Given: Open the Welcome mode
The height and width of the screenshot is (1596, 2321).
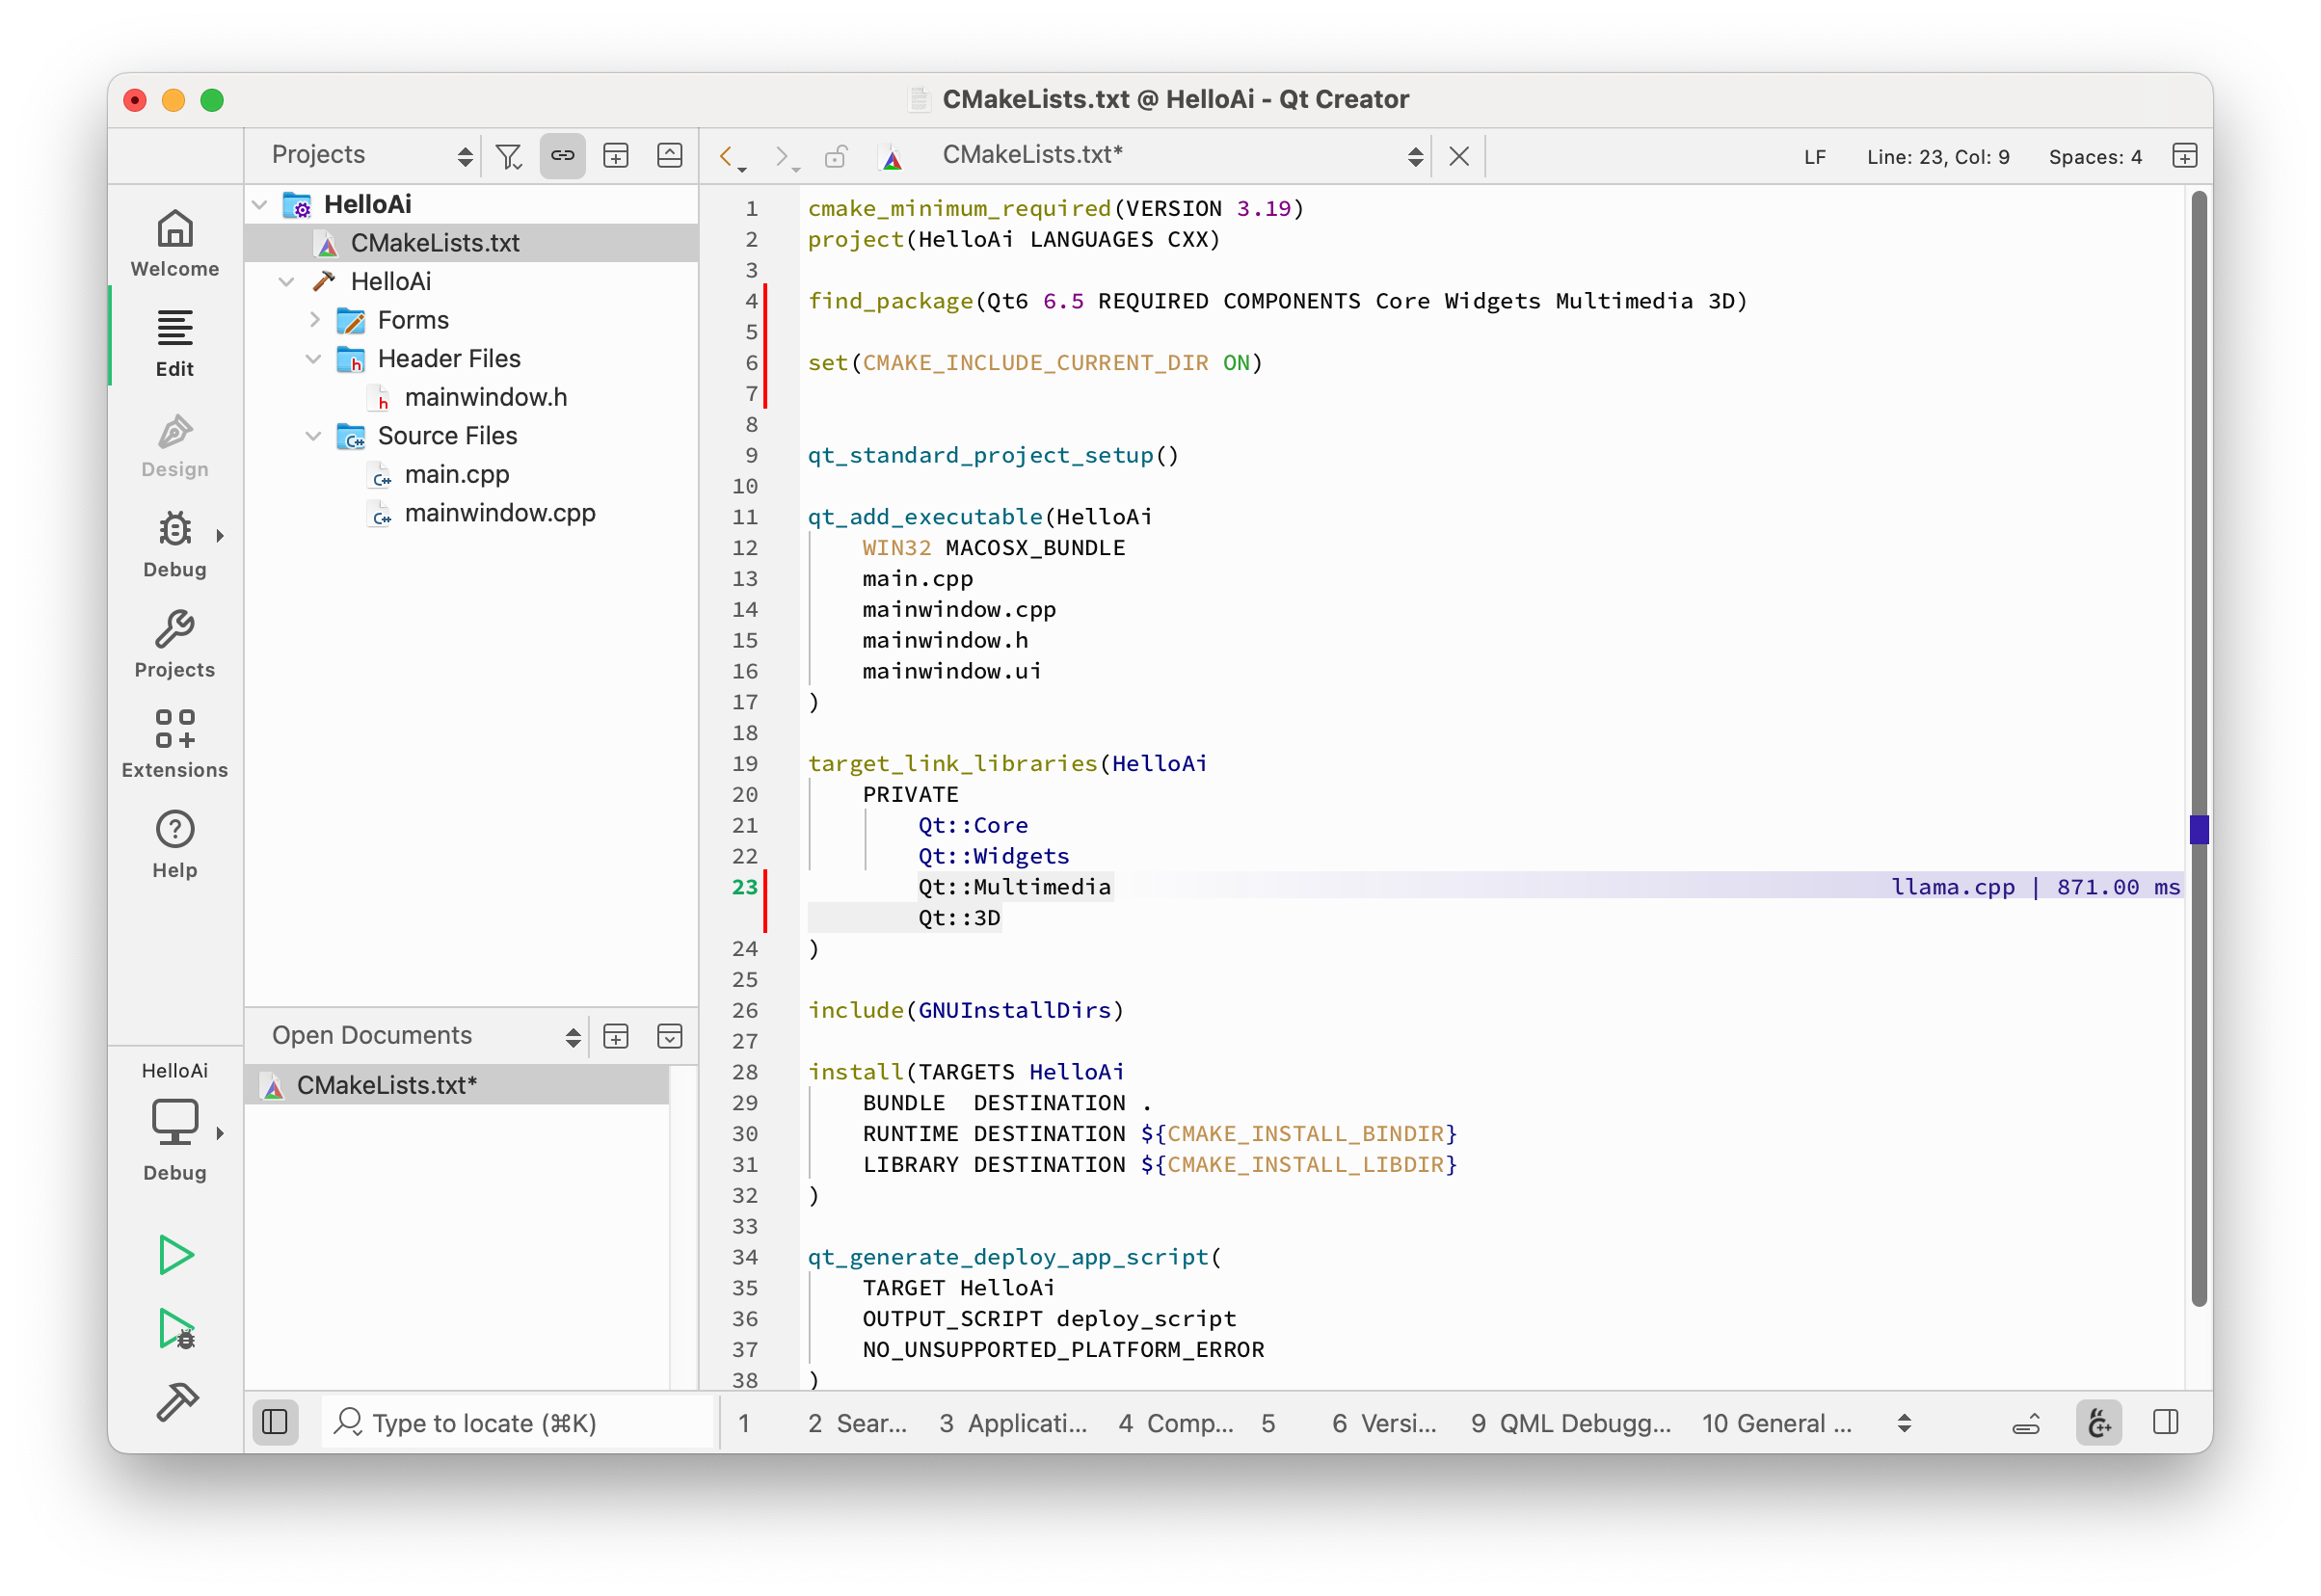Looking at the screenshot, I should [x=174, y=243].
